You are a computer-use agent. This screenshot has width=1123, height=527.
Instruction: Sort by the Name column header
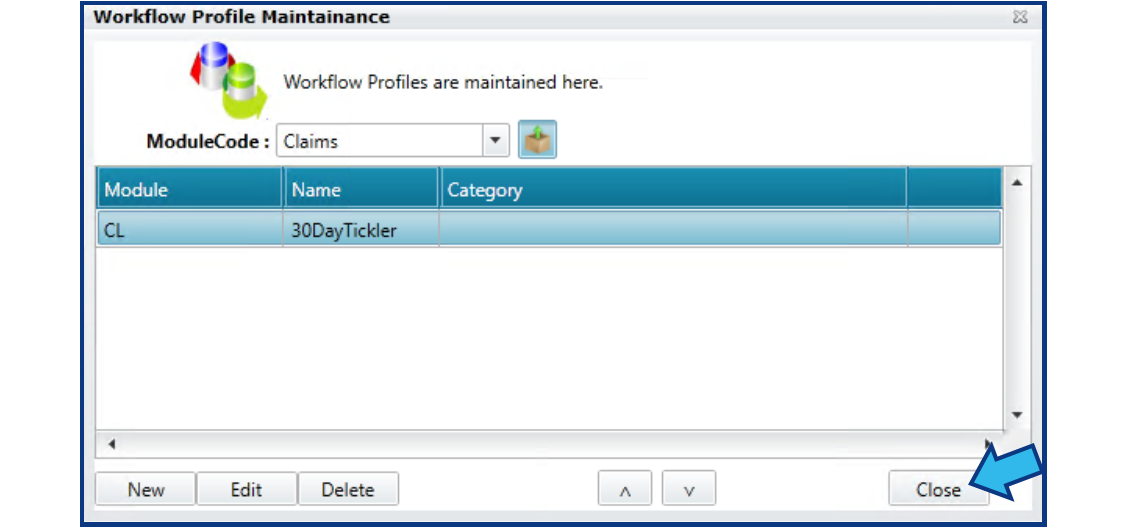tap(361, 189)
